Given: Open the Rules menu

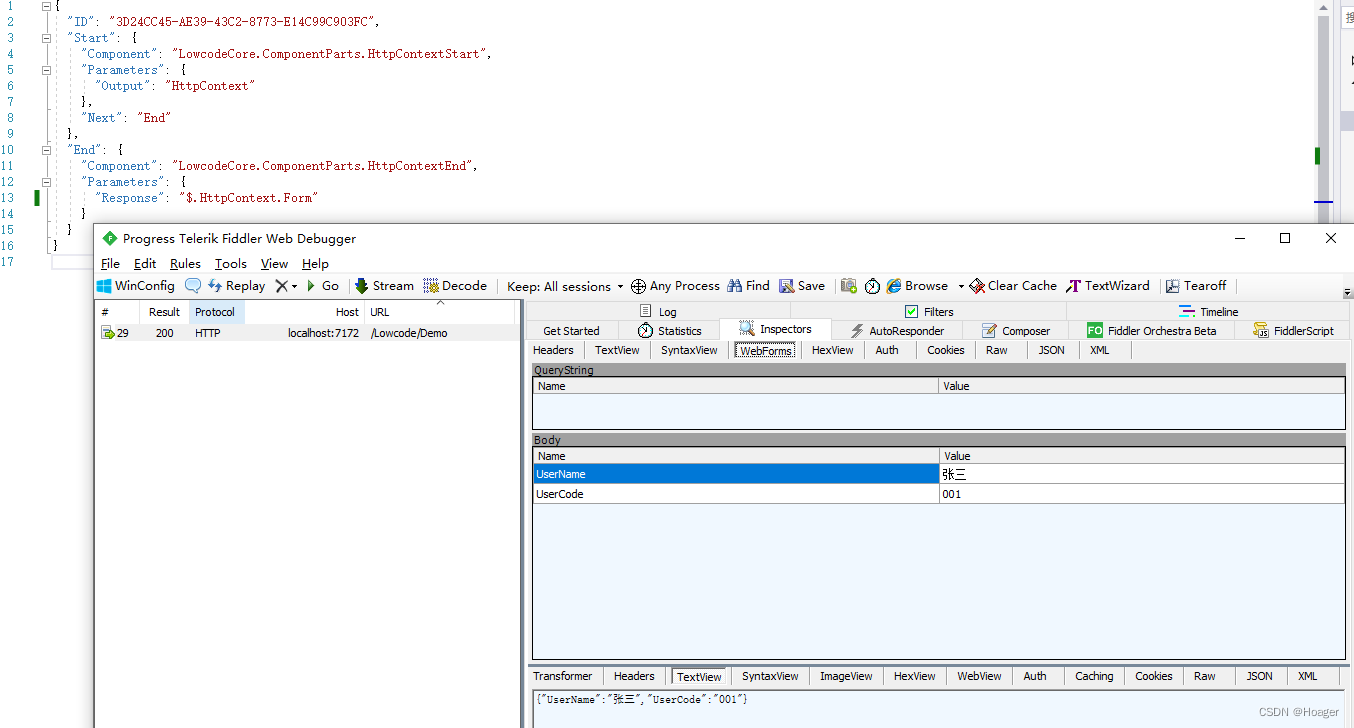Looking at the screenshot, I should (x=185, y=264).
